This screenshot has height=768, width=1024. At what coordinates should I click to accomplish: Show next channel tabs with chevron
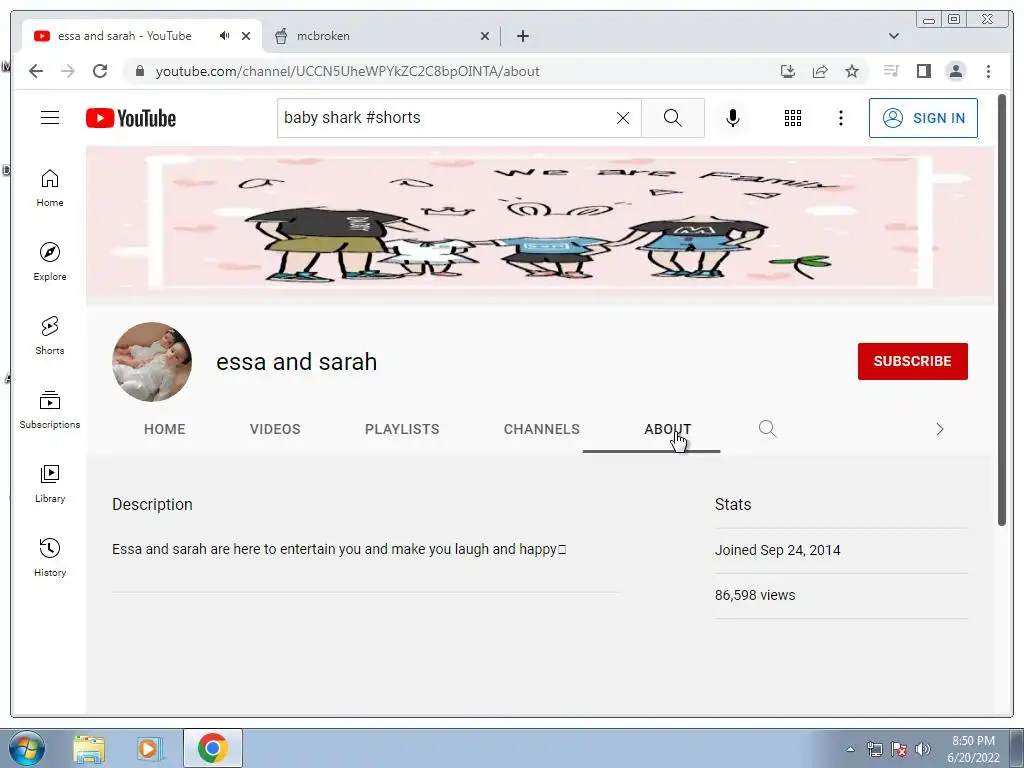[940, 429]
